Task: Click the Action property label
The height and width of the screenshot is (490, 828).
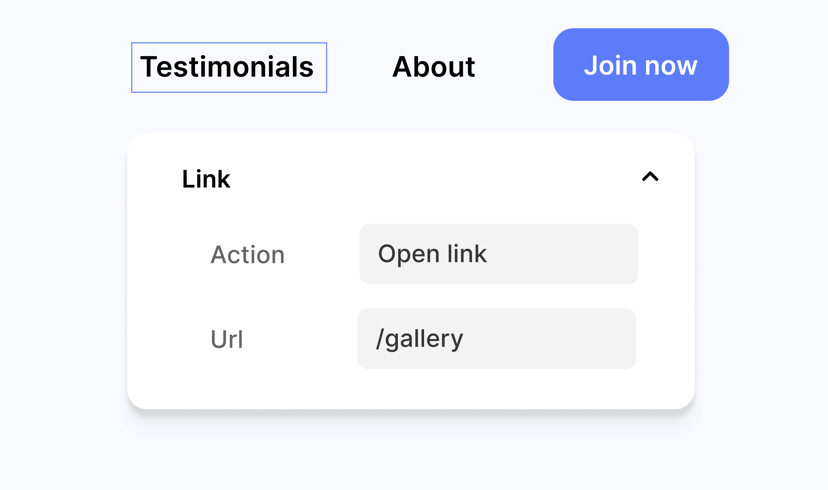Action: click(247, 255)
